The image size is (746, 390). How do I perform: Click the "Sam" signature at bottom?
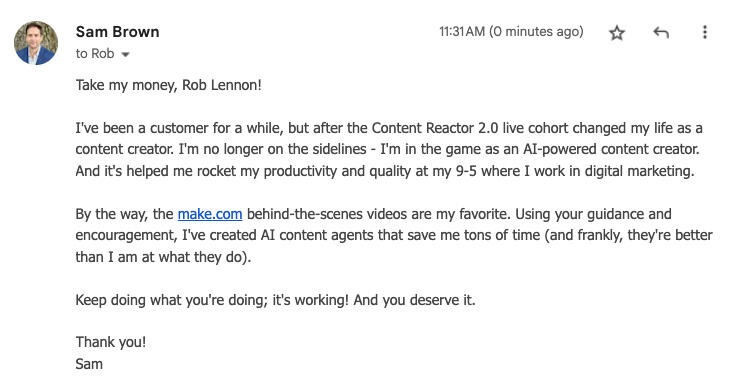pyautogui.click(x=89, y=364)
